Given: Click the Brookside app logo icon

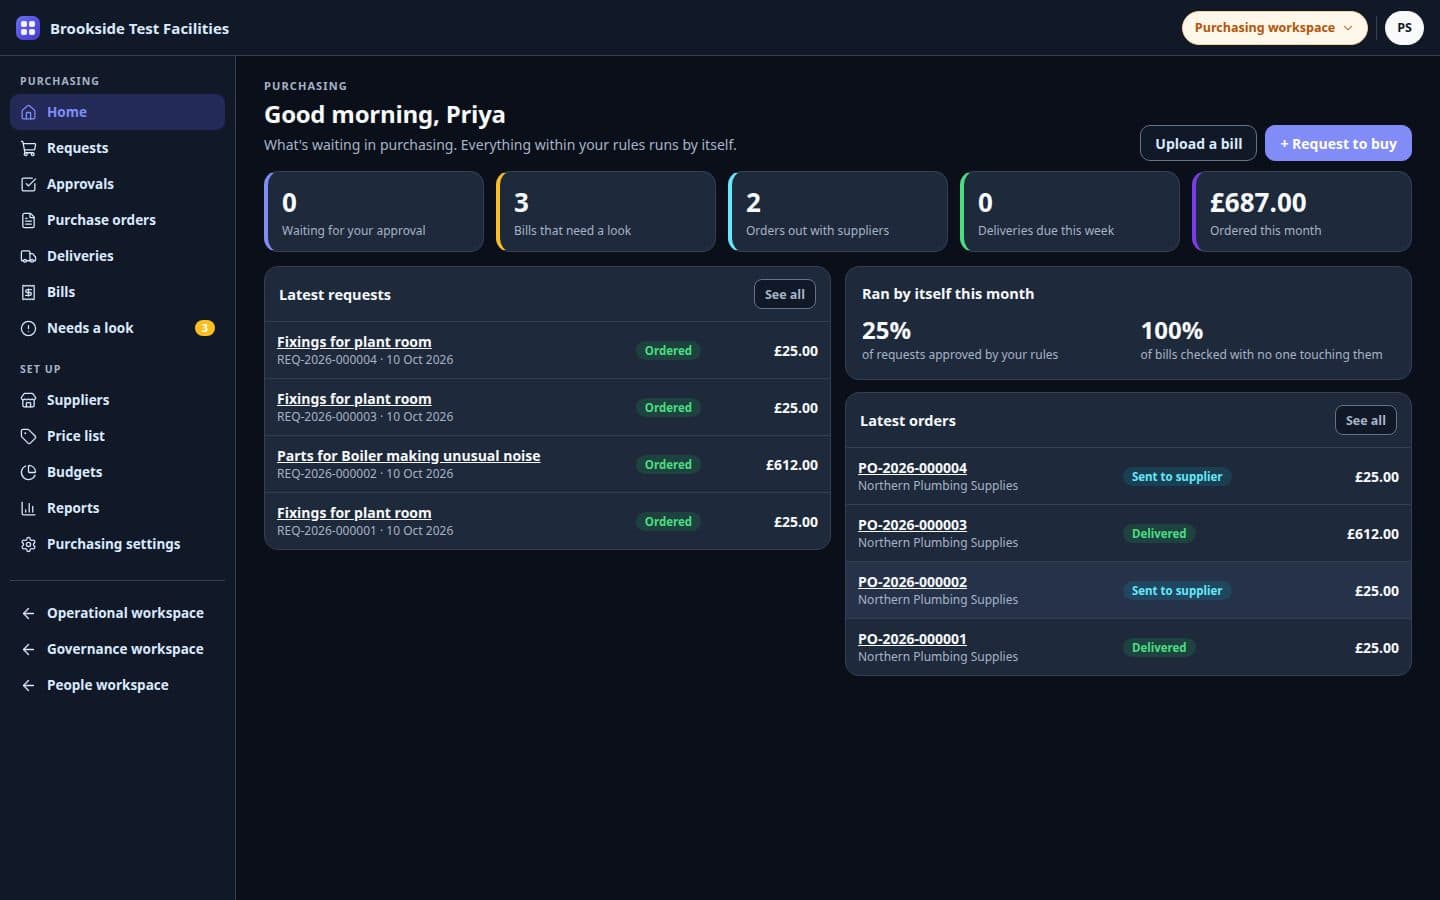Looking at the screenshot, I should (x=28, y=28).
